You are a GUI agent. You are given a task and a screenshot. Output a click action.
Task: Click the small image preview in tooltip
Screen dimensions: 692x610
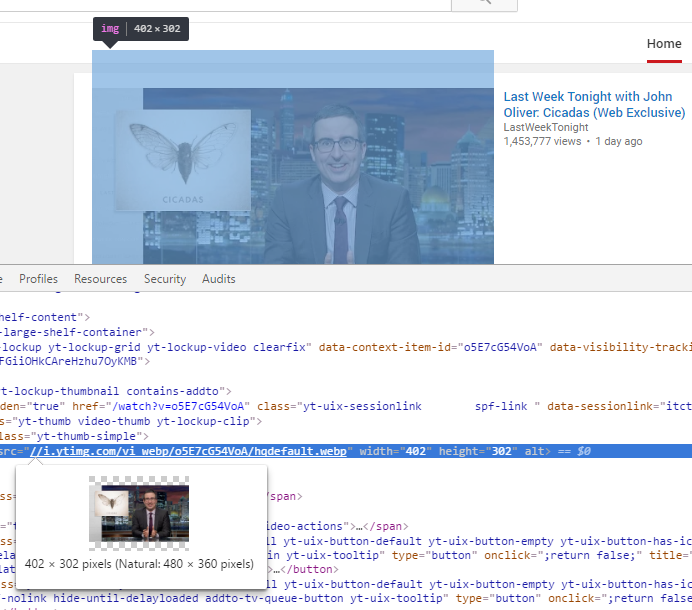tap(139, 513)
